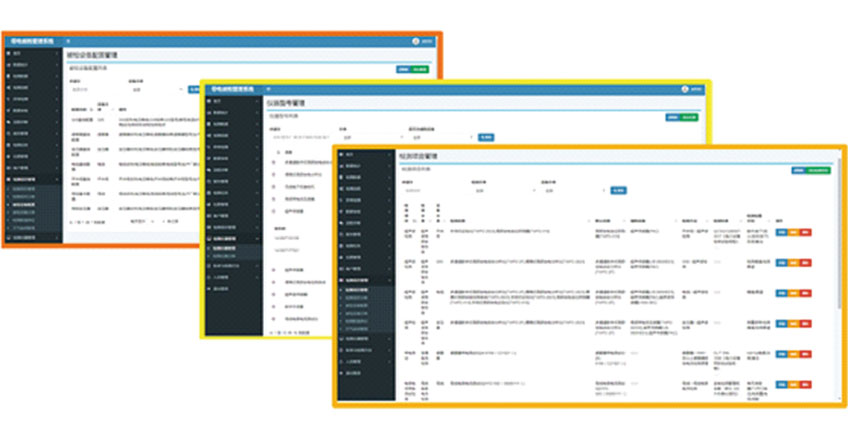Click the blue search button in the 检测项目管理 filter row

coord(618,190)
